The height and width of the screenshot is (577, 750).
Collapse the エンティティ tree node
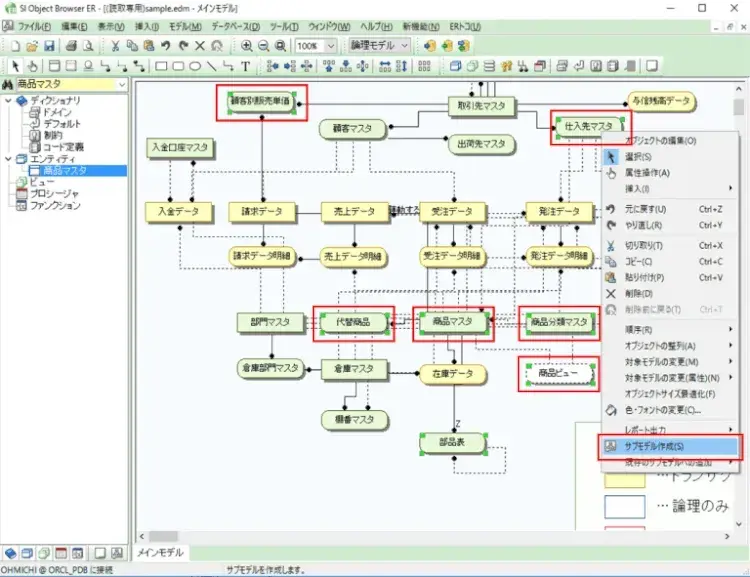pos(9,159)
